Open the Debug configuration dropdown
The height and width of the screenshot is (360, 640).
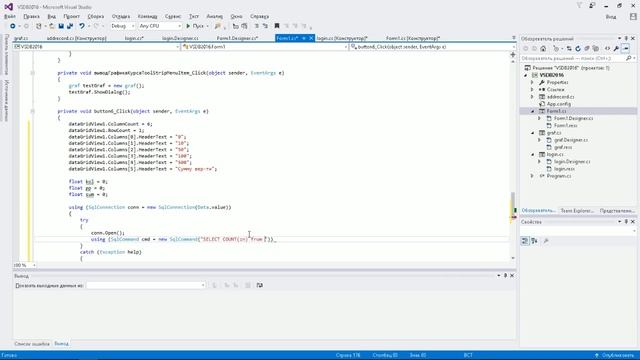122,26
